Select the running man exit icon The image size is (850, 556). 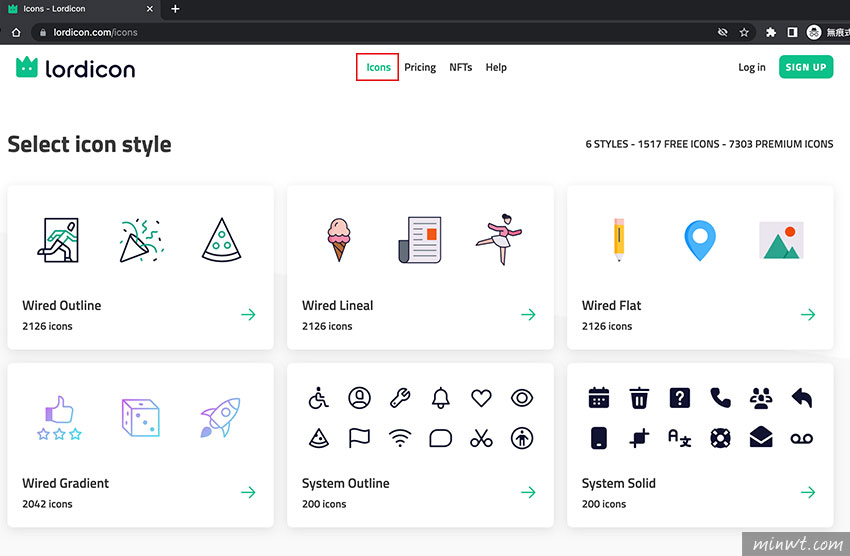(59, 240)
